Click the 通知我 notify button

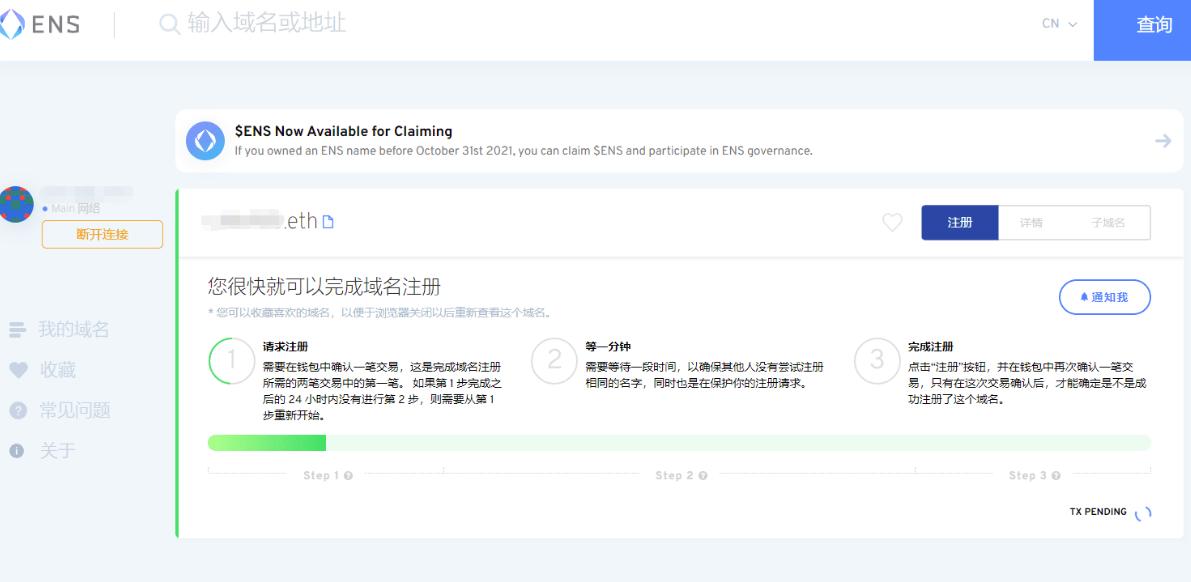click(1104, 297)
